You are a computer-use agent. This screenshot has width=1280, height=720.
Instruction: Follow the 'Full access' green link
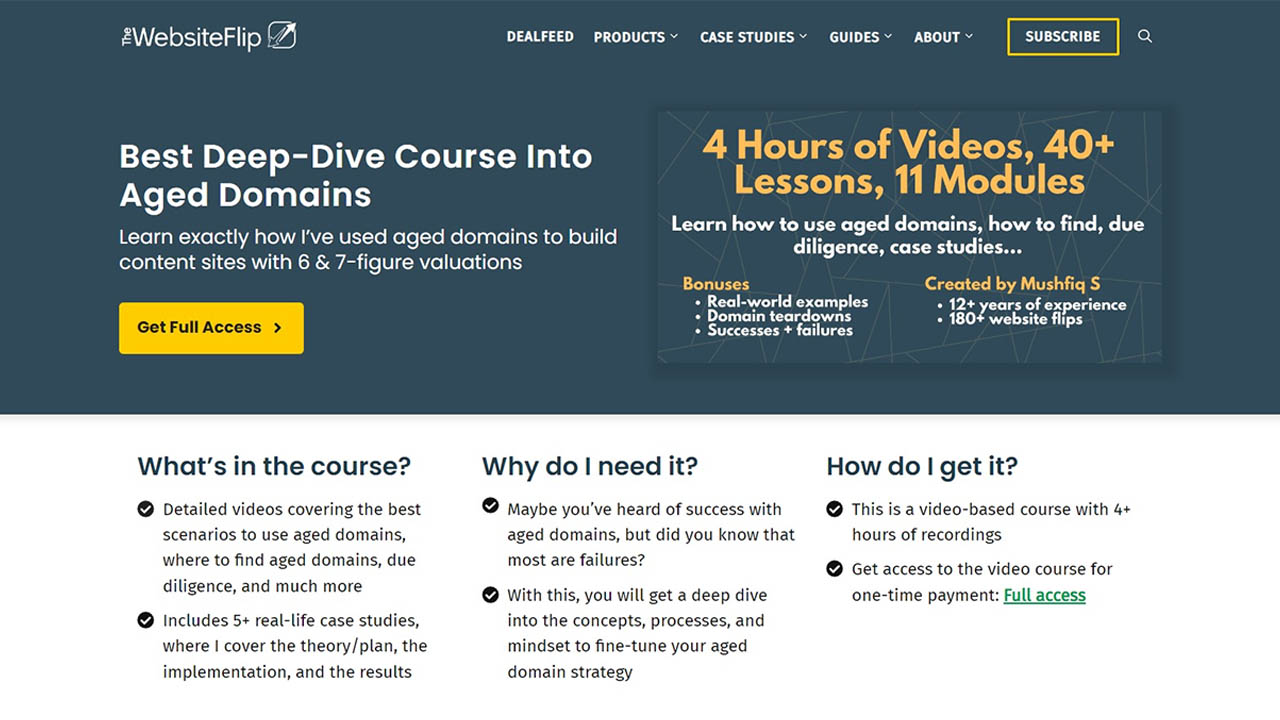pyautogui.click(x=1044, y=595)
